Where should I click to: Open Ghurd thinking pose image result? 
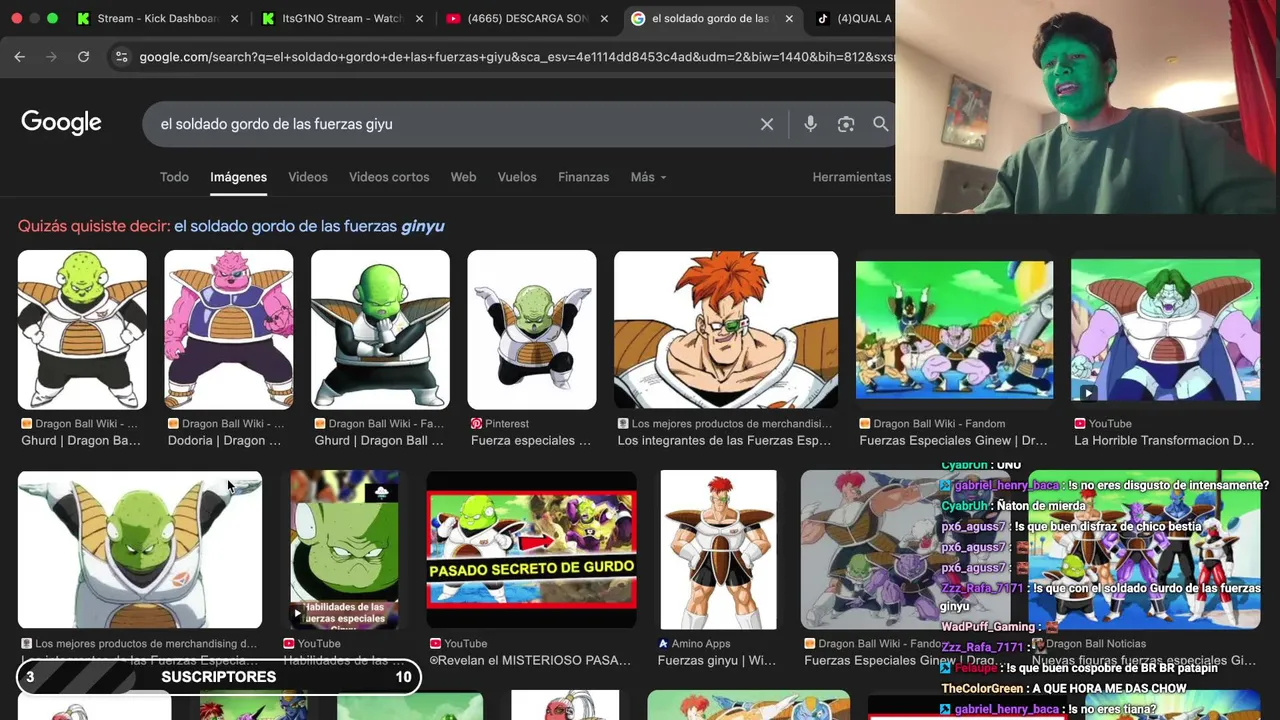coord(380,330)
